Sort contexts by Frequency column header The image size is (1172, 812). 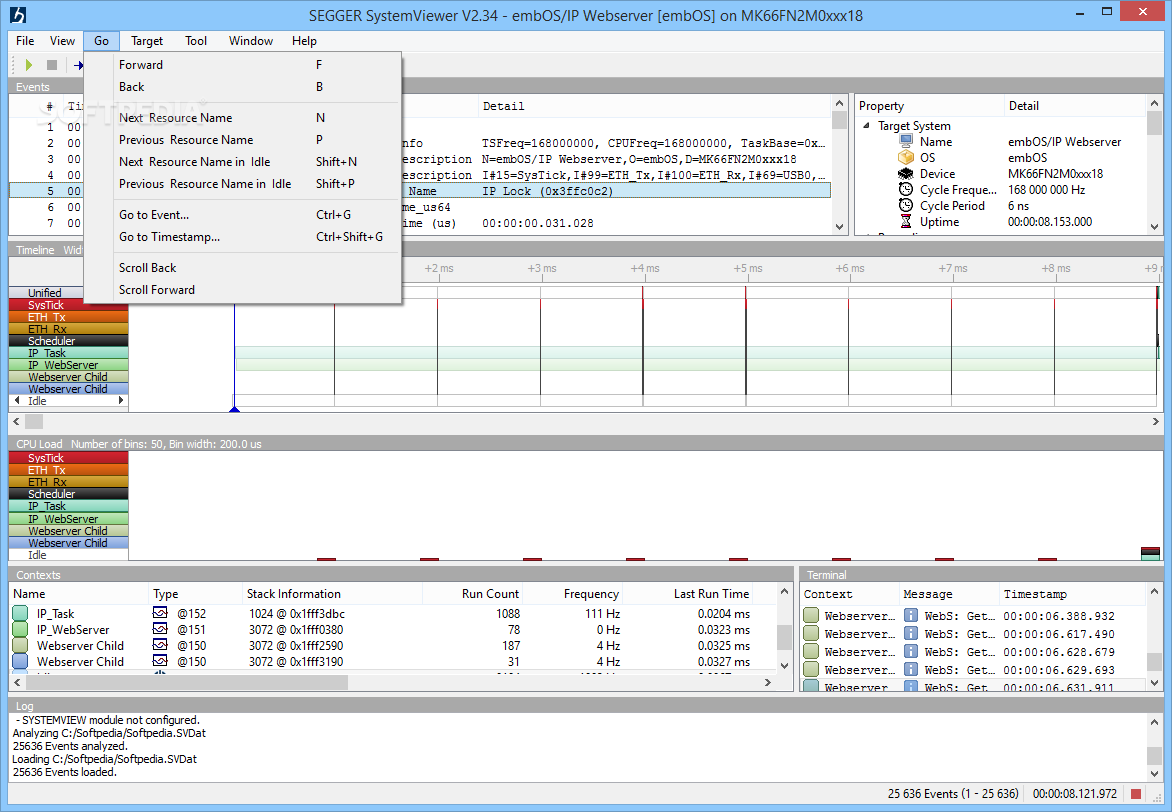coord(572,594)
